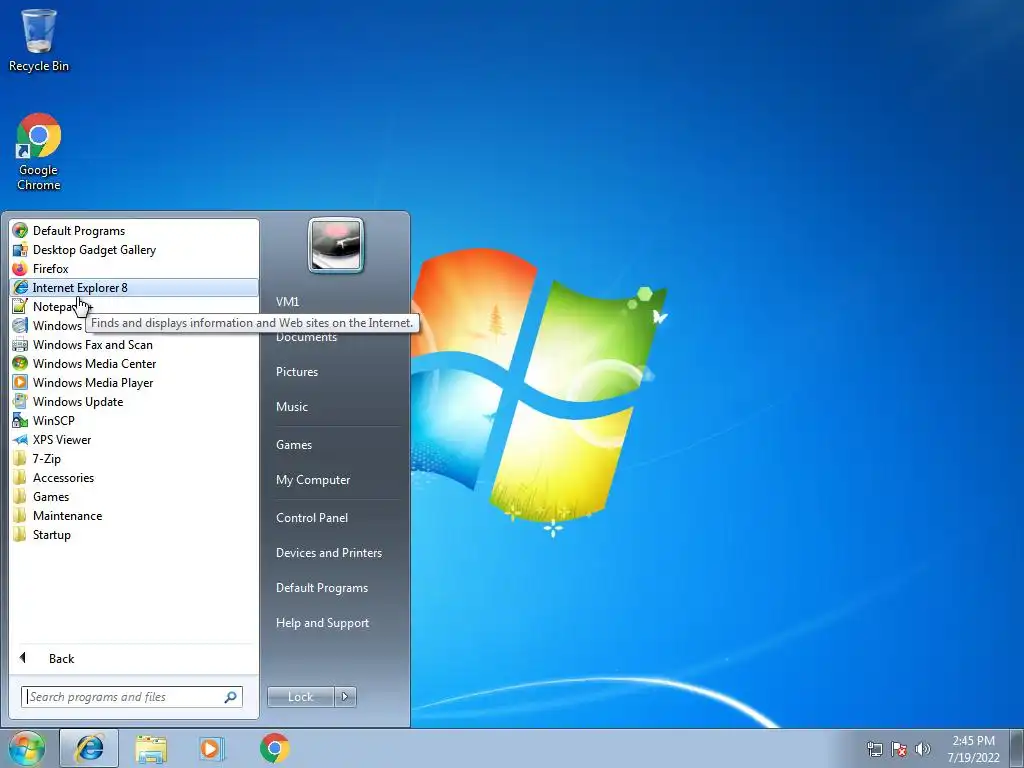Image resolution: width=1024 pixels, height=768 pixels.
Task: Open Control Panel
Action: tap(312, 518)
